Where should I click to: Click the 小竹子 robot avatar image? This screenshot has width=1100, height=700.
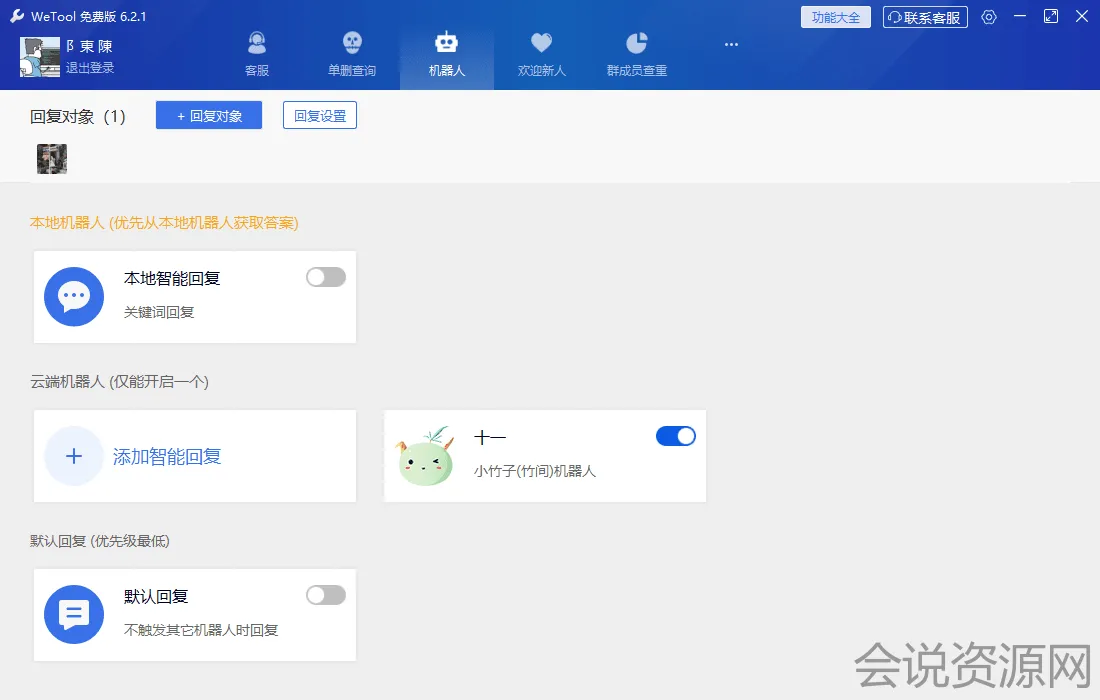coord(425,457)
